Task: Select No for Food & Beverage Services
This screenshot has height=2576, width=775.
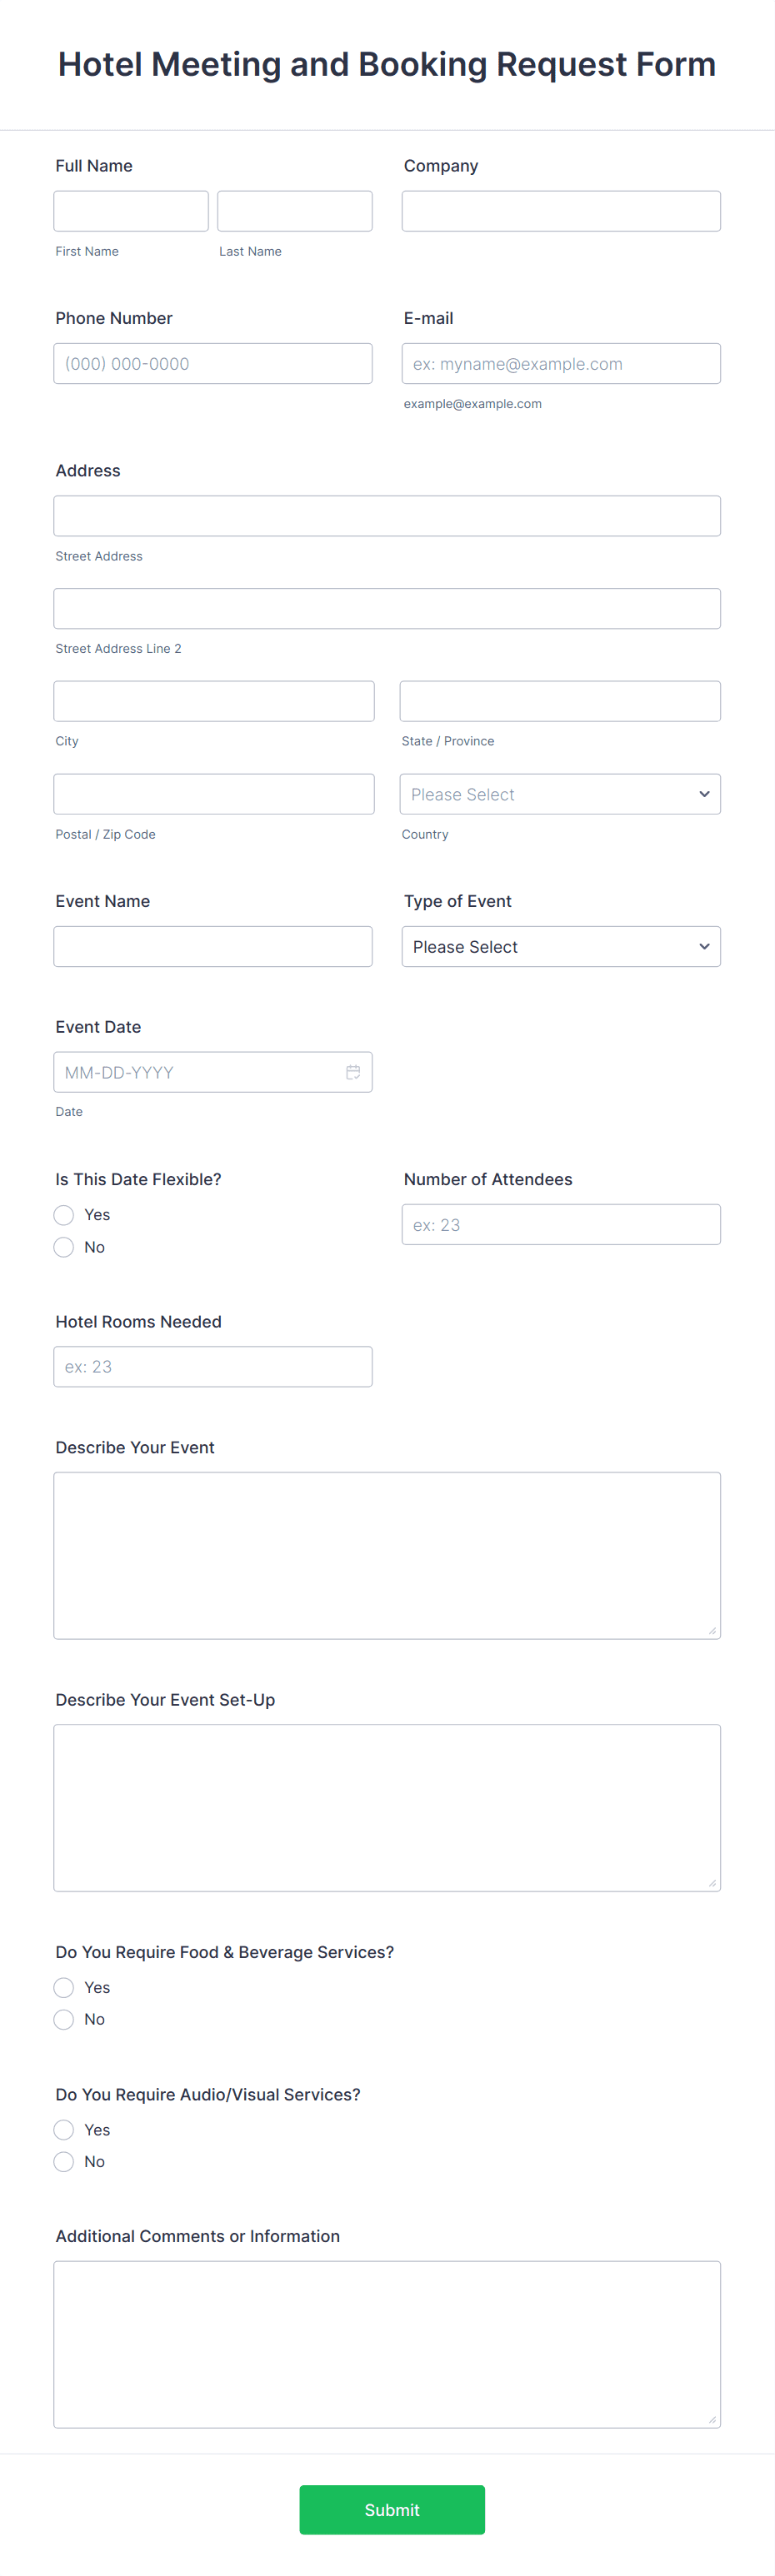Action: (x=63, y=2019)
